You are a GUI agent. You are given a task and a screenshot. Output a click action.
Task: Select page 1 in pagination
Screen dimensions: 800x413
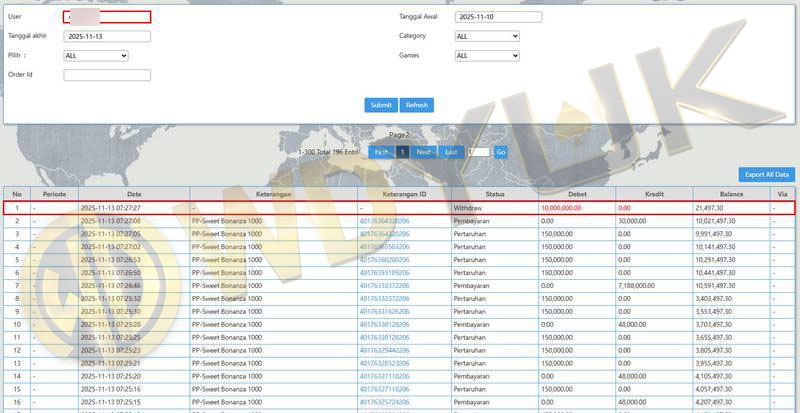click(402, 152)
